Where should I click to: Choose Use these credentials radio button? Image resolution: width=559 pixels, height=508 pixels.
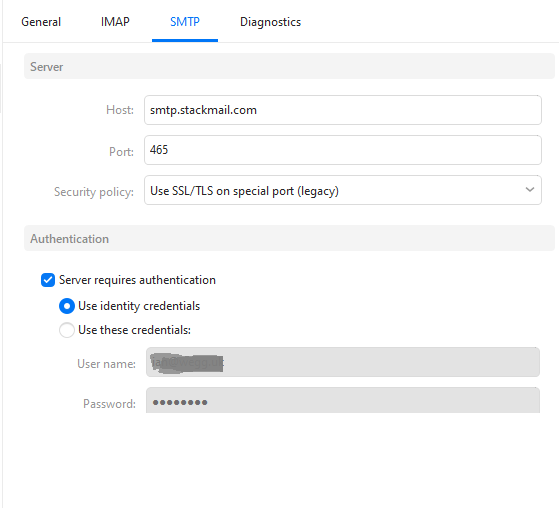(x=67, y=330)
